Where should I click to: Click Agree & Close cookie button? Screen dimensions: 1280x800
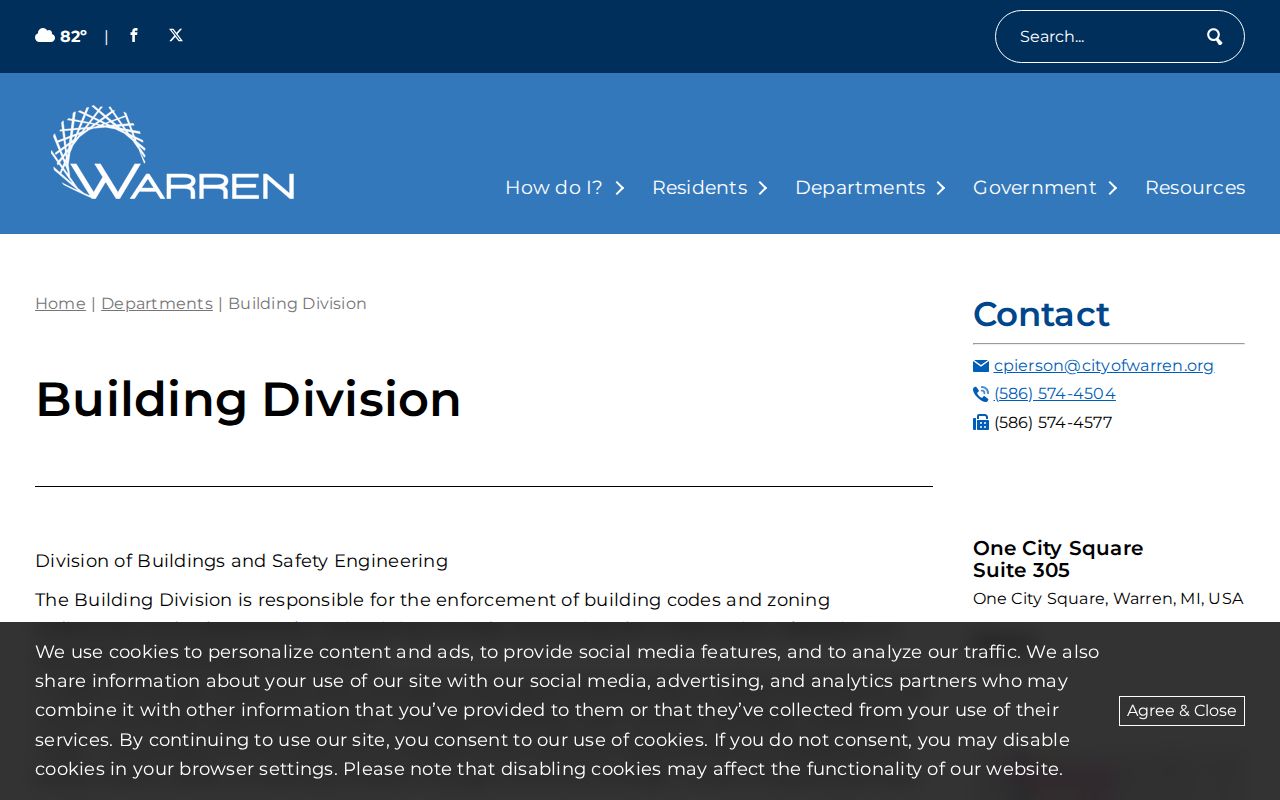click(x=1182, y=711)
